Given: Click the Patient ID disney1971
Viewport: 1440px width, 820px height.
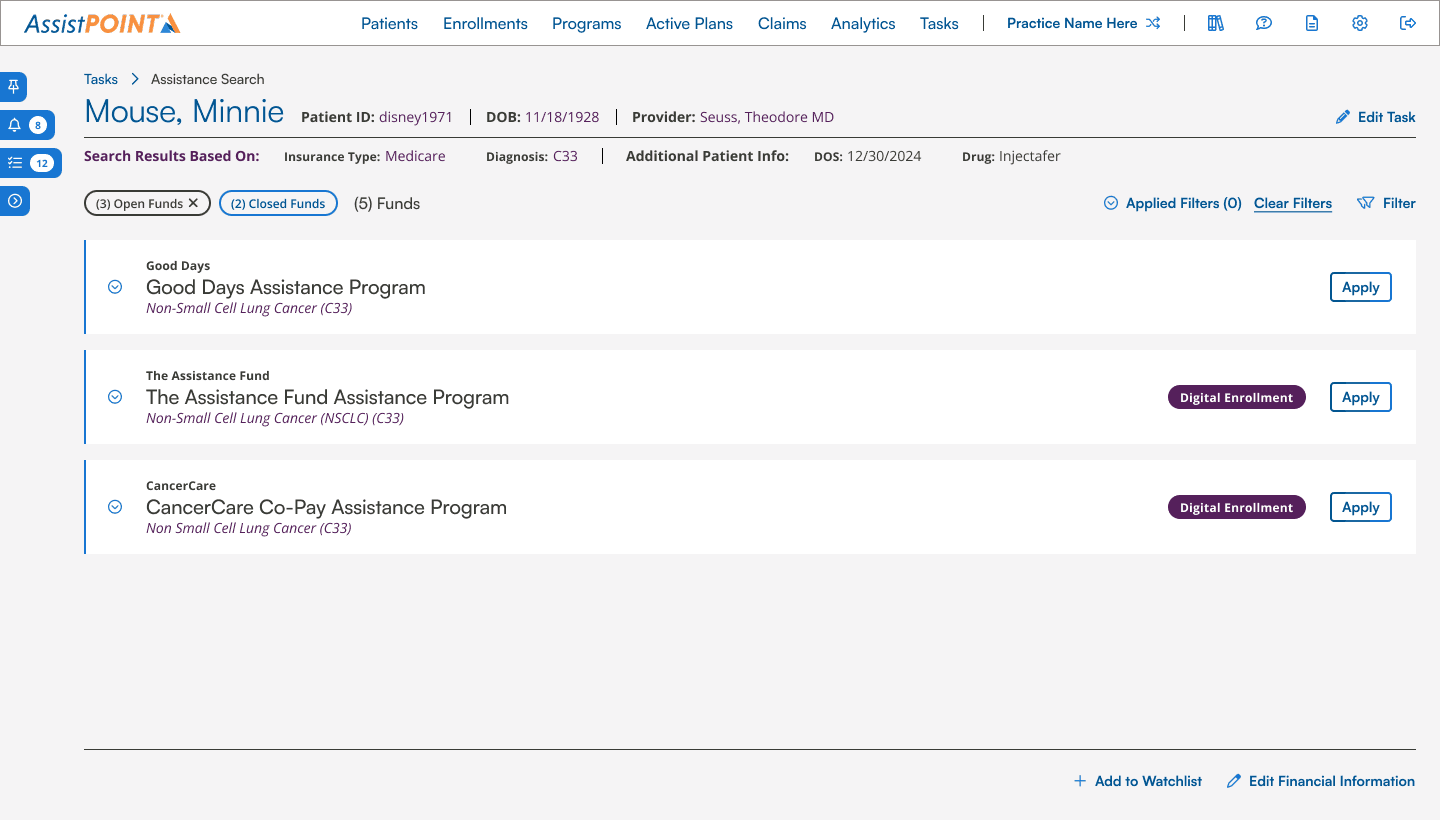Looking at the screenshot, I should coord(416,117).
